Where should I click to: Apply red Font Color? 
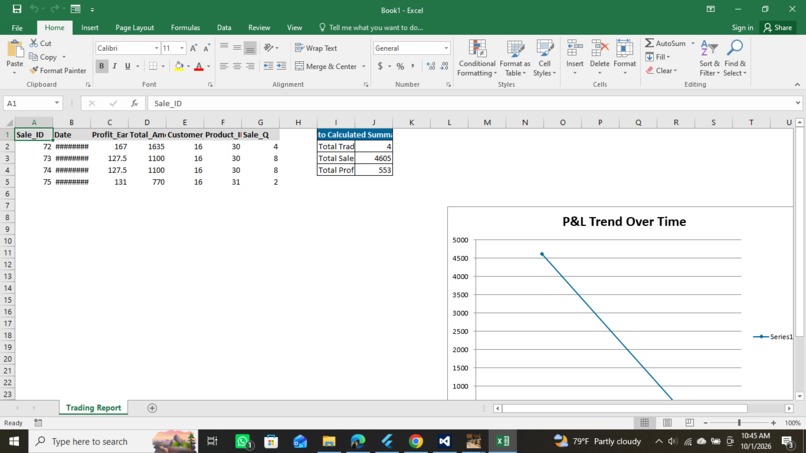click(x=199, y=66)
